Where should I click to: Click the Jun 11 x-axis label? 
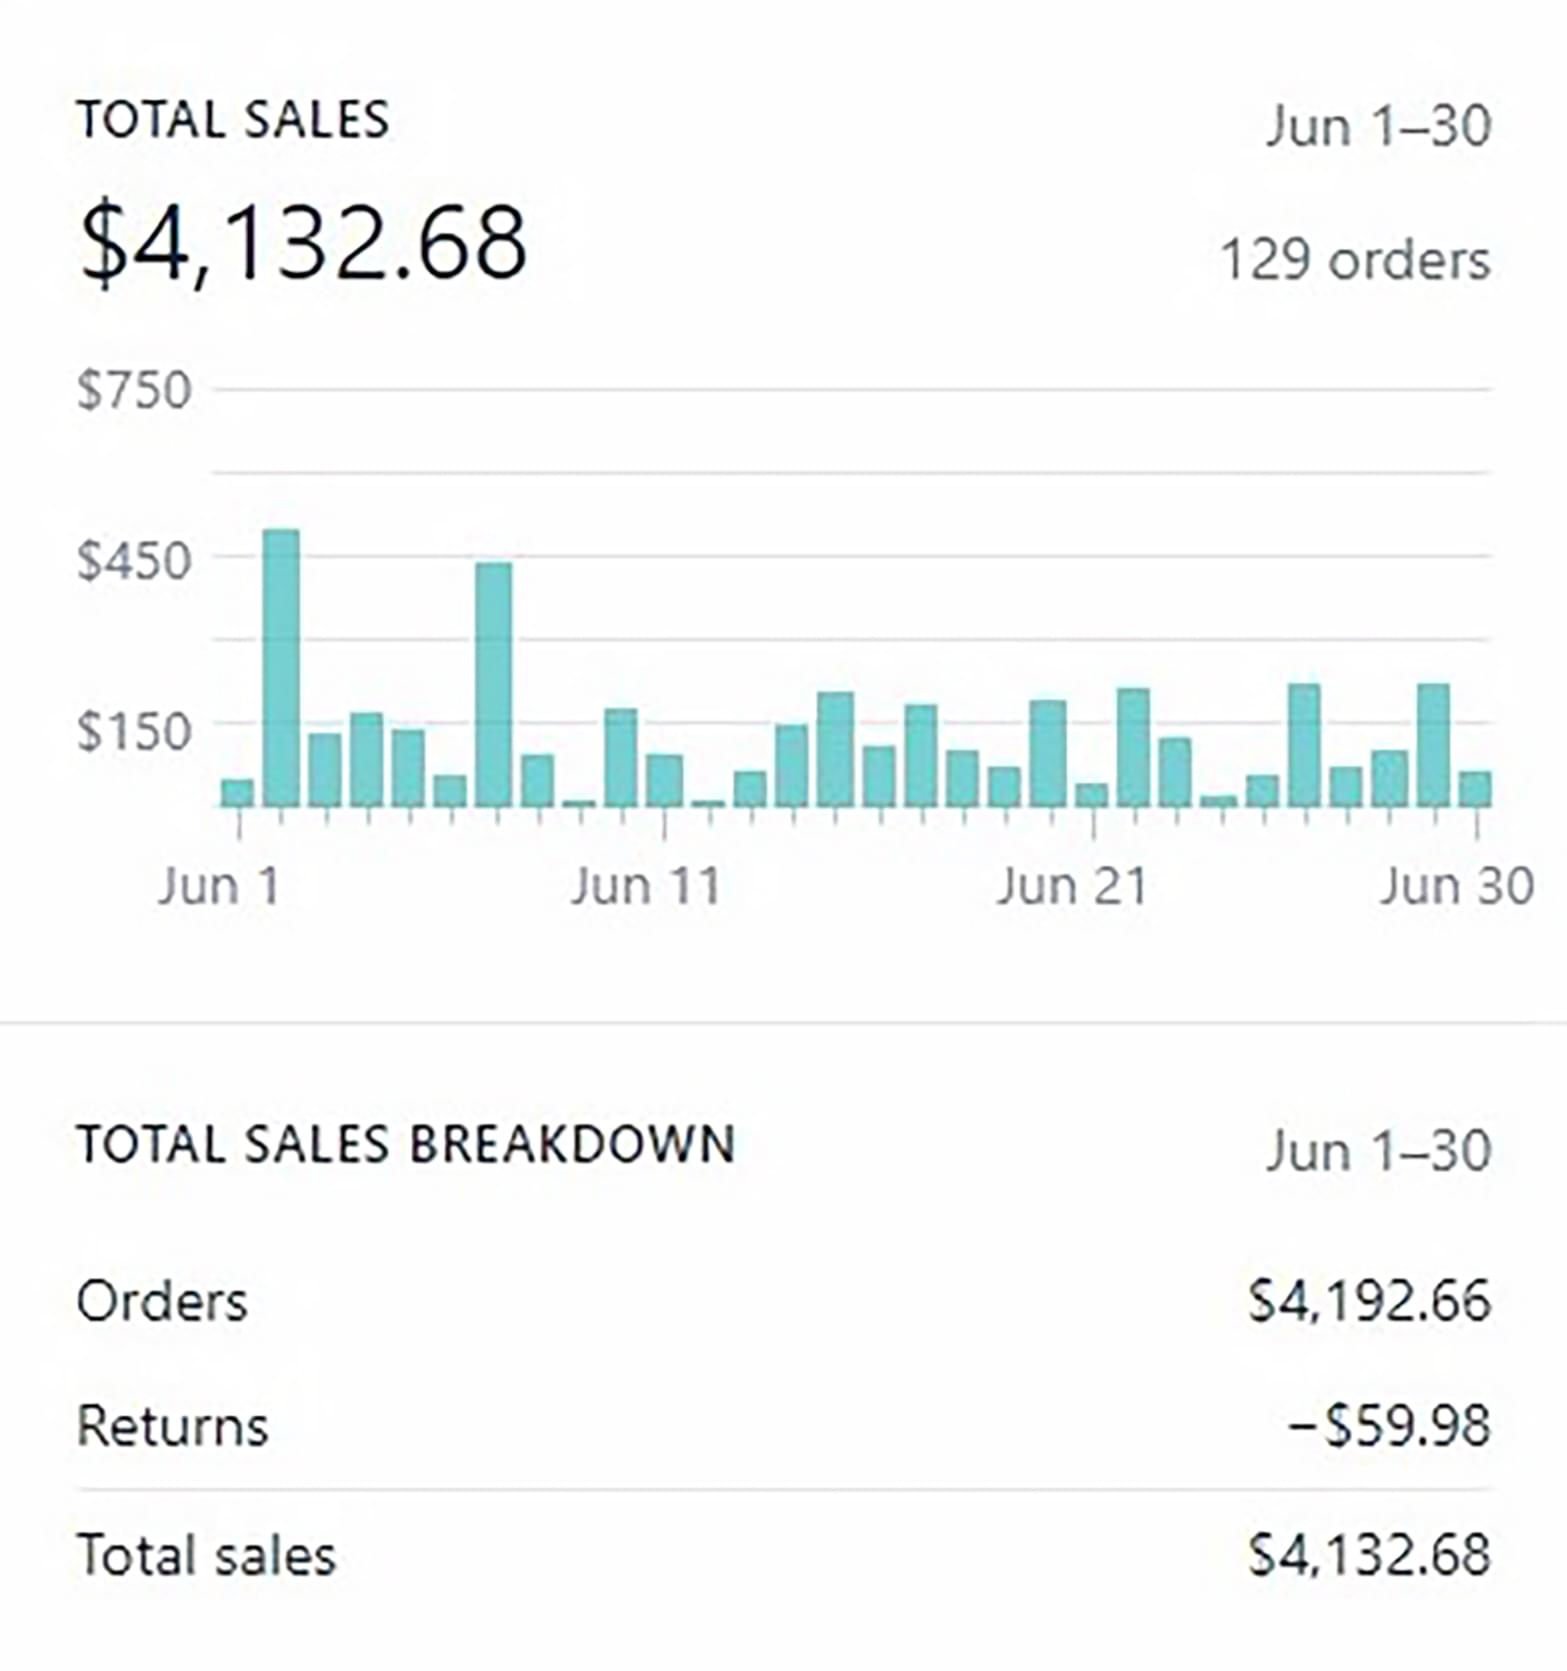[646, 886]
